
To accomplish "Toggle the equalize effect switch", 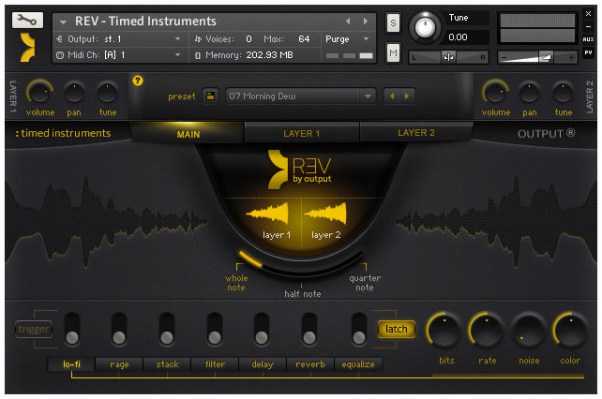I will pos(359,329).
